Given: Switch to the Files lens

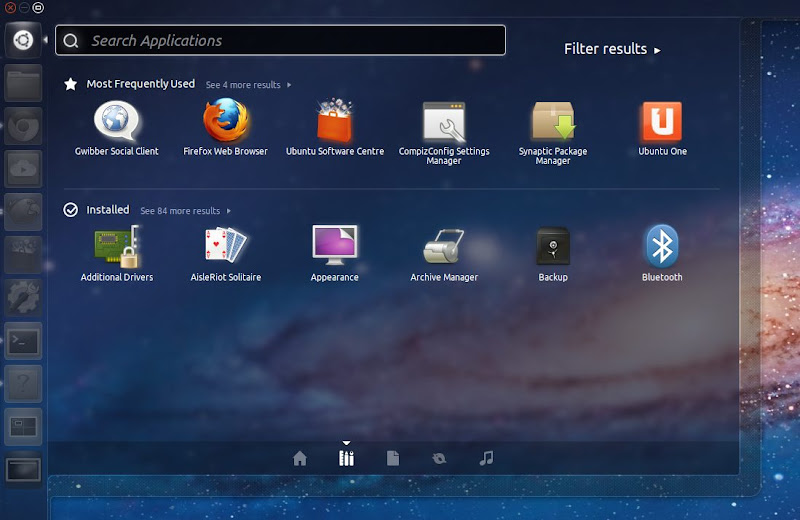Looking at the screenshot, I should [393, 458].
